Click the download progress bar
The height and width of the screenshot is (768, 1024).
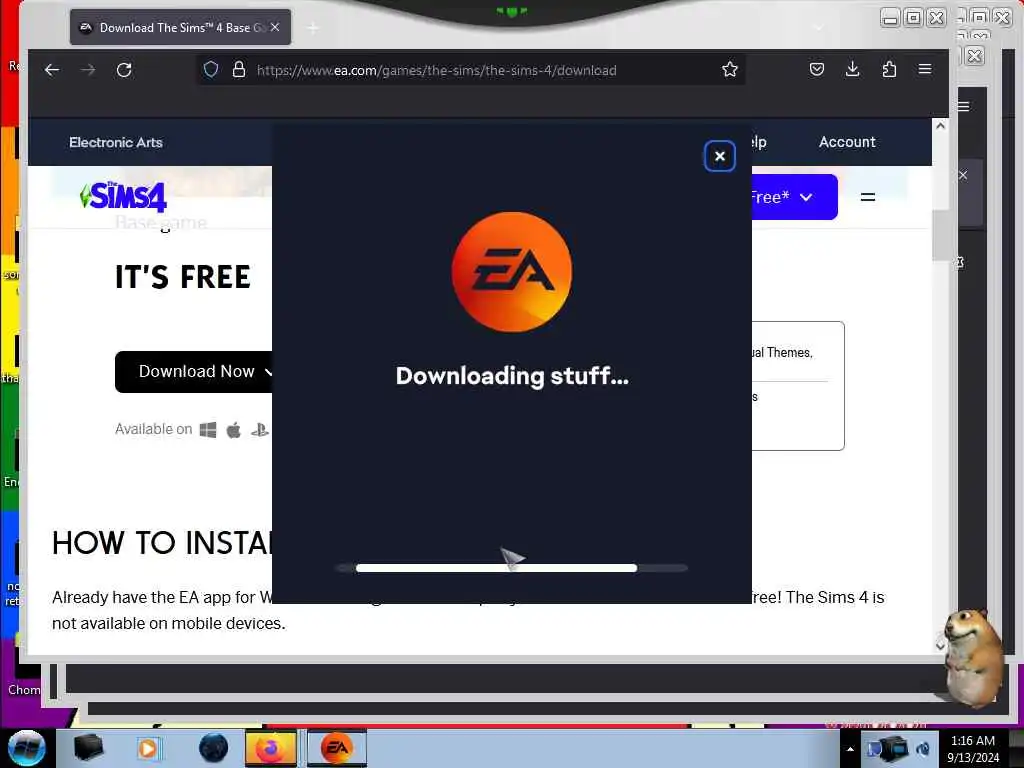pos(511,568)
